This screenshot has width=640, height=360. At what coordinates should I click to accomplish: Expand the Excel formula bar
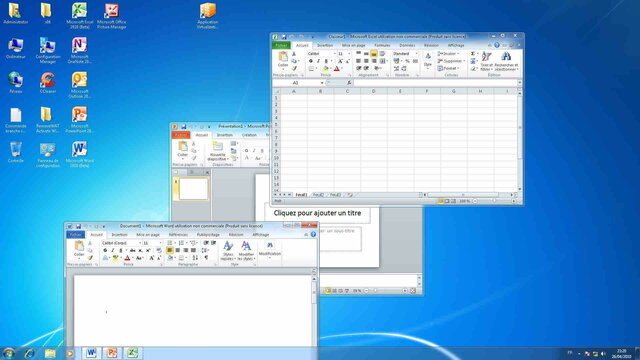tap(520, 83)
